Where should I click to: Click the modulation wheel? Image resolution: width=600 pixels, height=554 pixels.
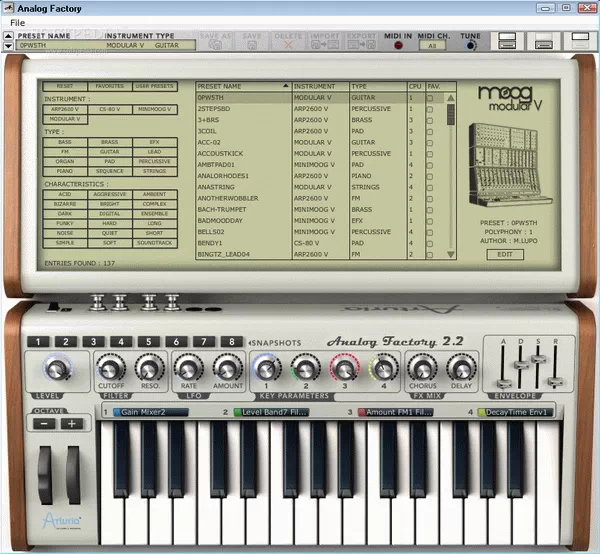tap(73, 475)
